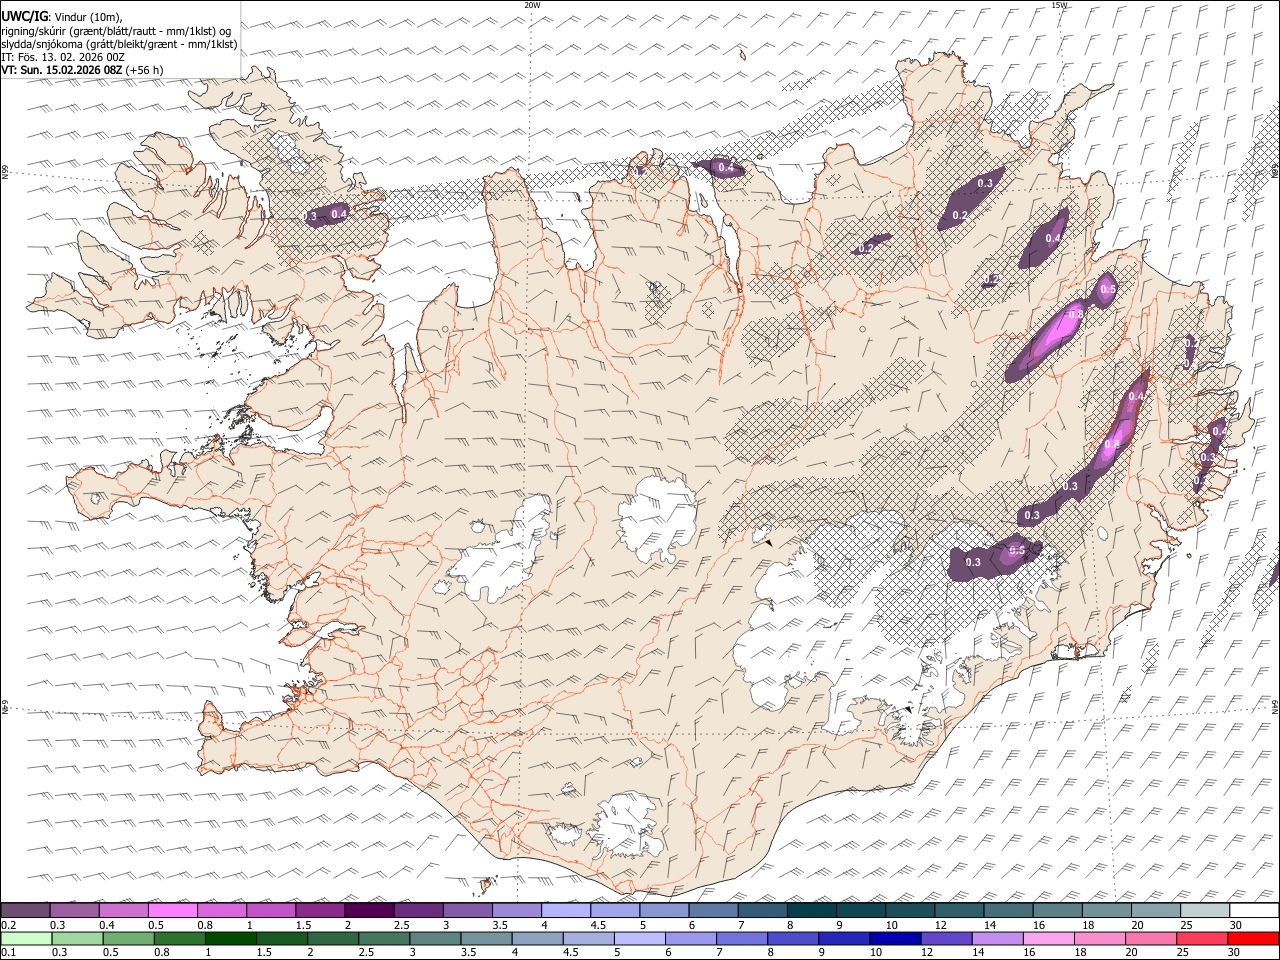Image resolution: width=1280 pixels, height=960 pixels.
Task: Click the 'Vindur (10m),' parameter text
Action: click(x=88, y=17)
